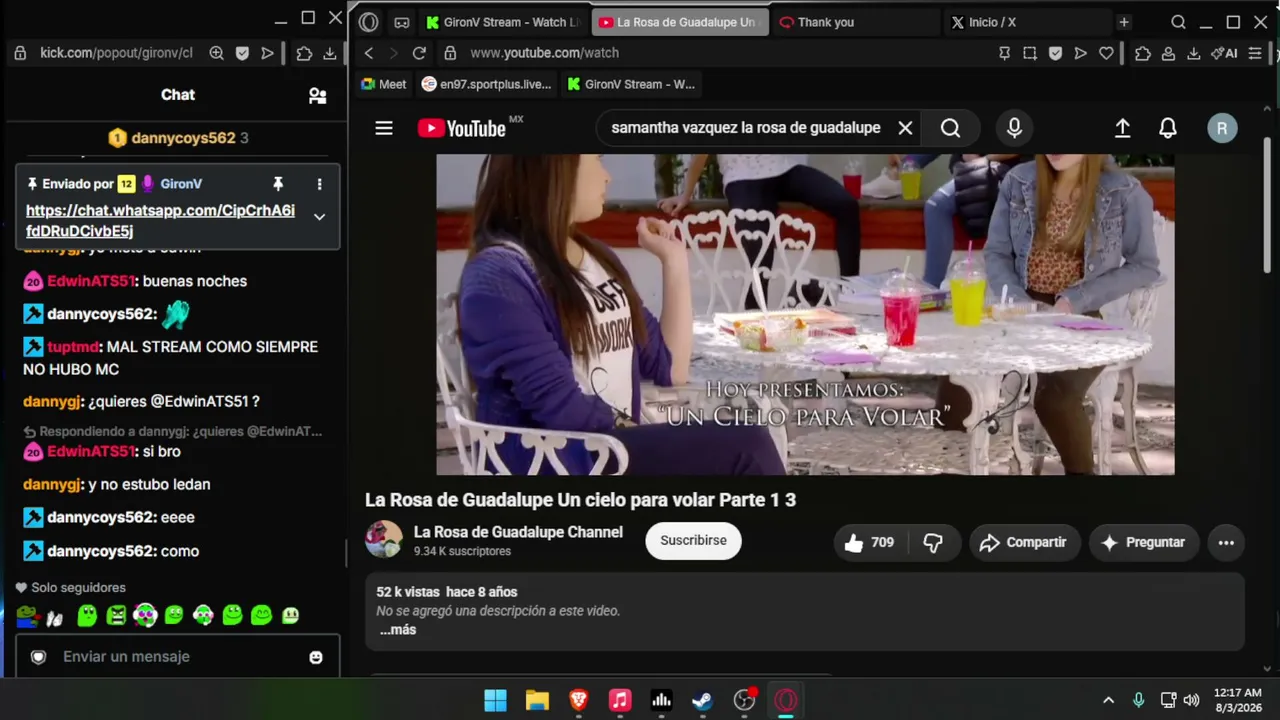Open the taskbar volume control
The image size is (1280, 720).
1191,700
